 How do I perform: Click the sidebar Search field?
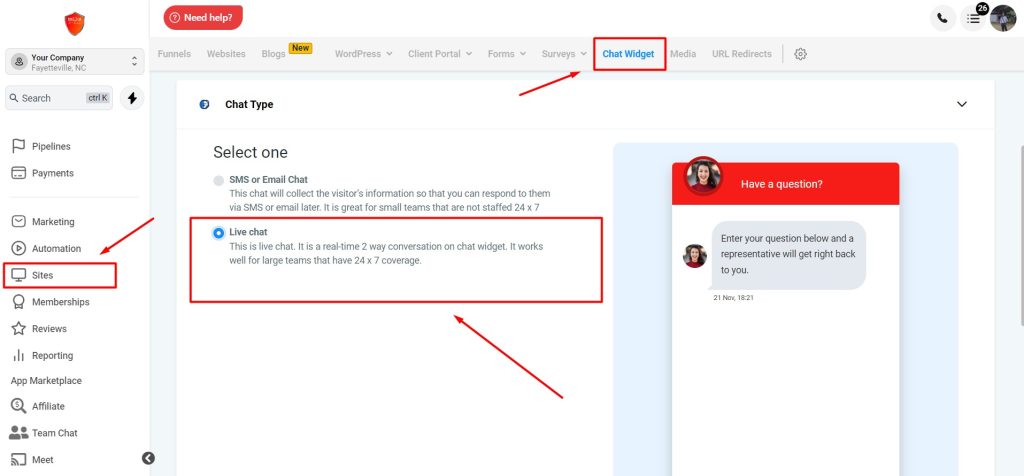tap(59, 98)
